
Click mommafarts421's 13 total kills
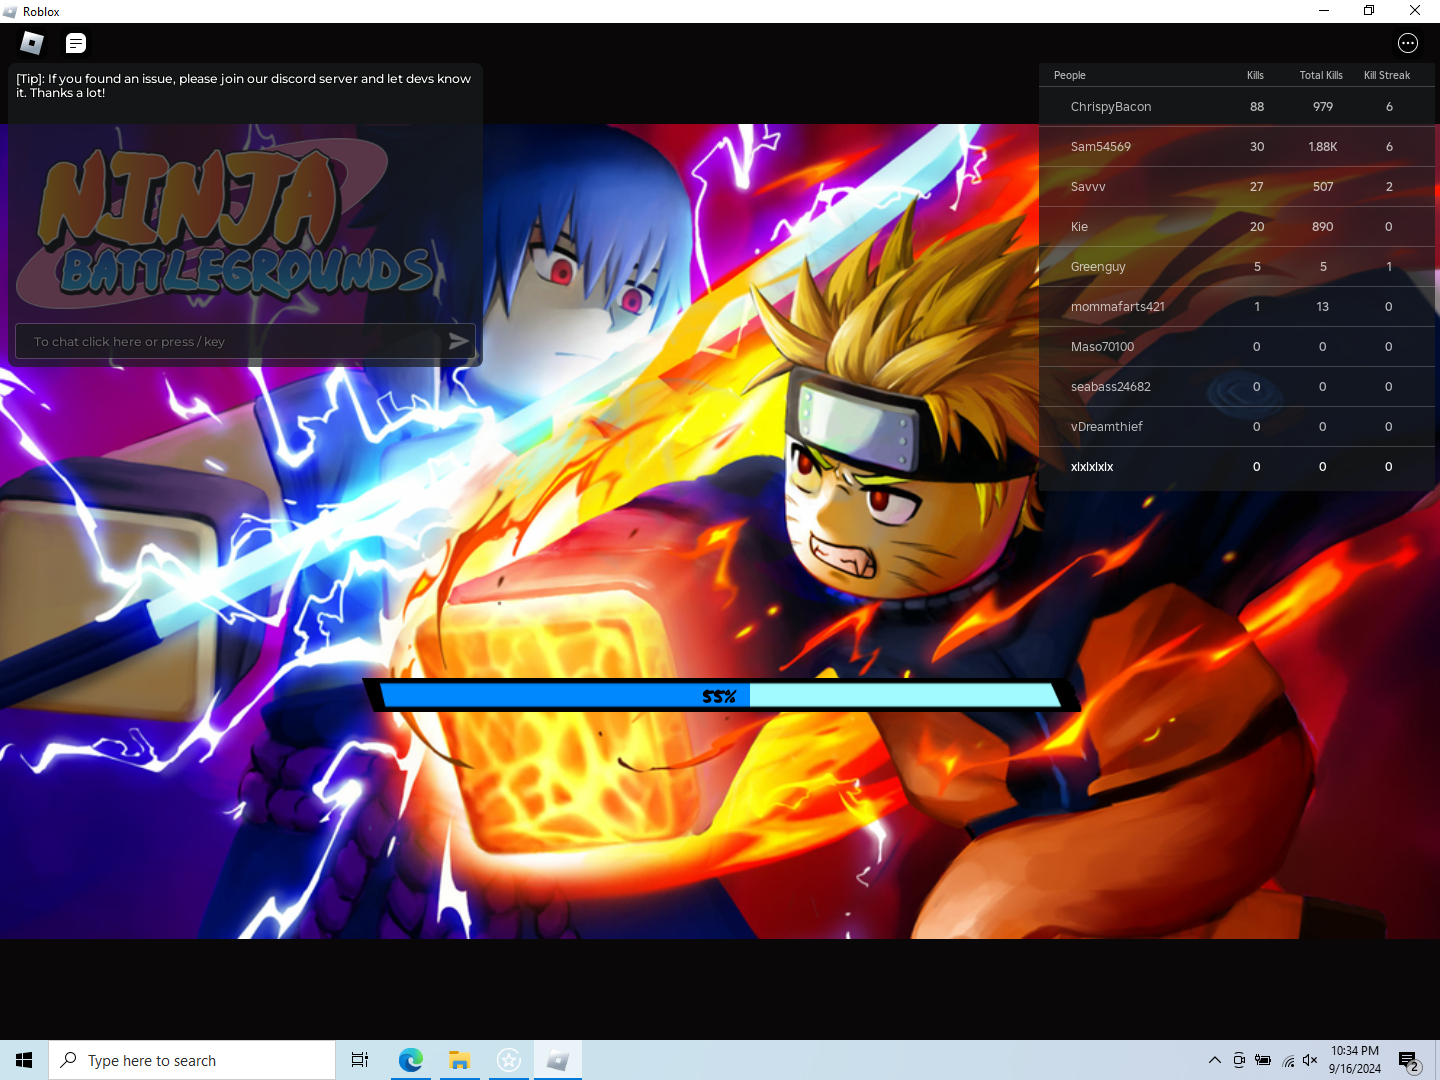1323,306
